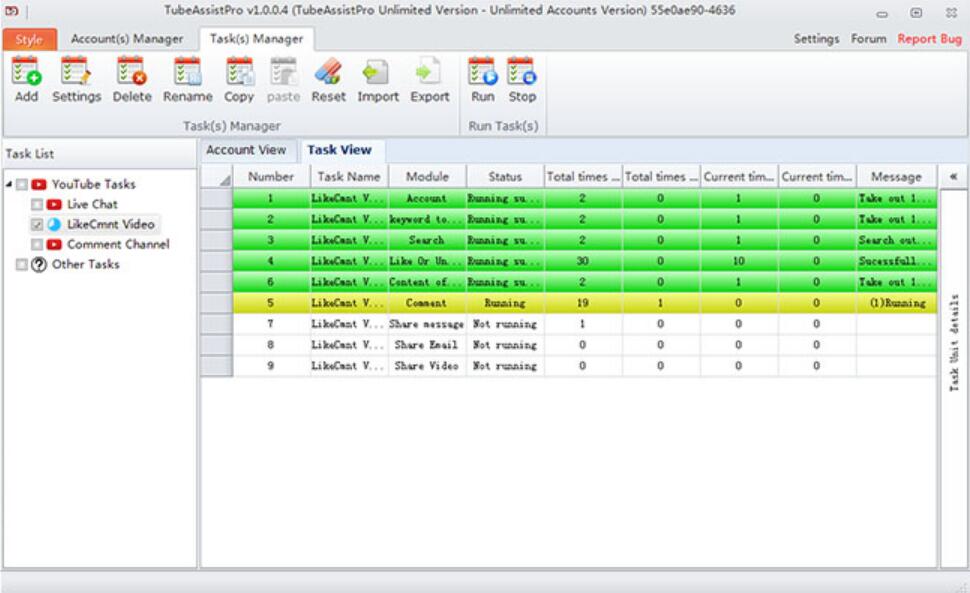Click the Reset eraser icon
The width and height of the screenshot is (970, 593).
pyautogui.click(x=328, y=71)
